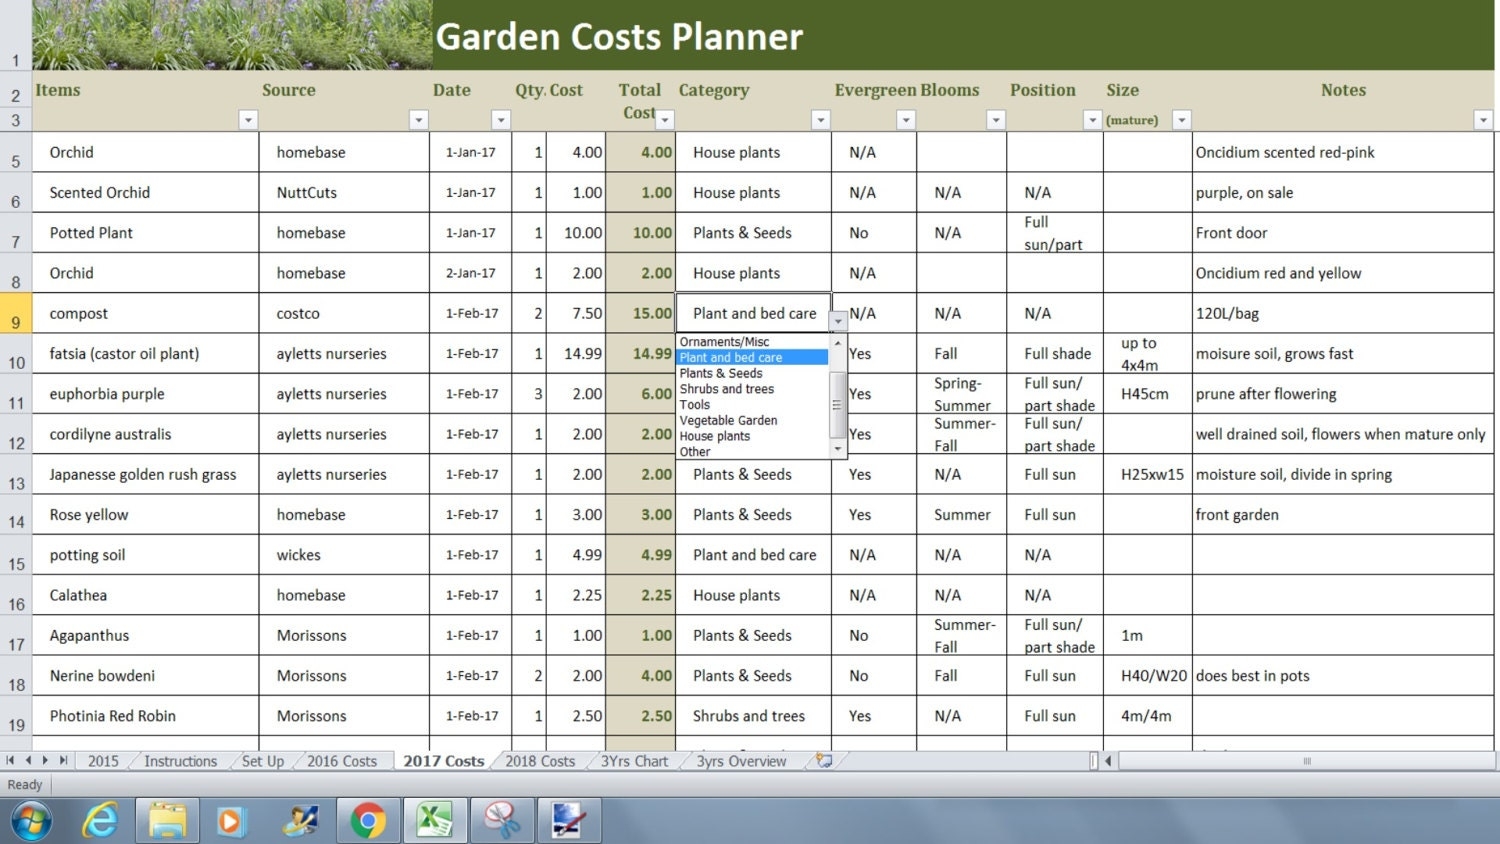Switch to the 2018 Costs sheet tab
This screenshot has height=844, width=1500.
[540, 761]
